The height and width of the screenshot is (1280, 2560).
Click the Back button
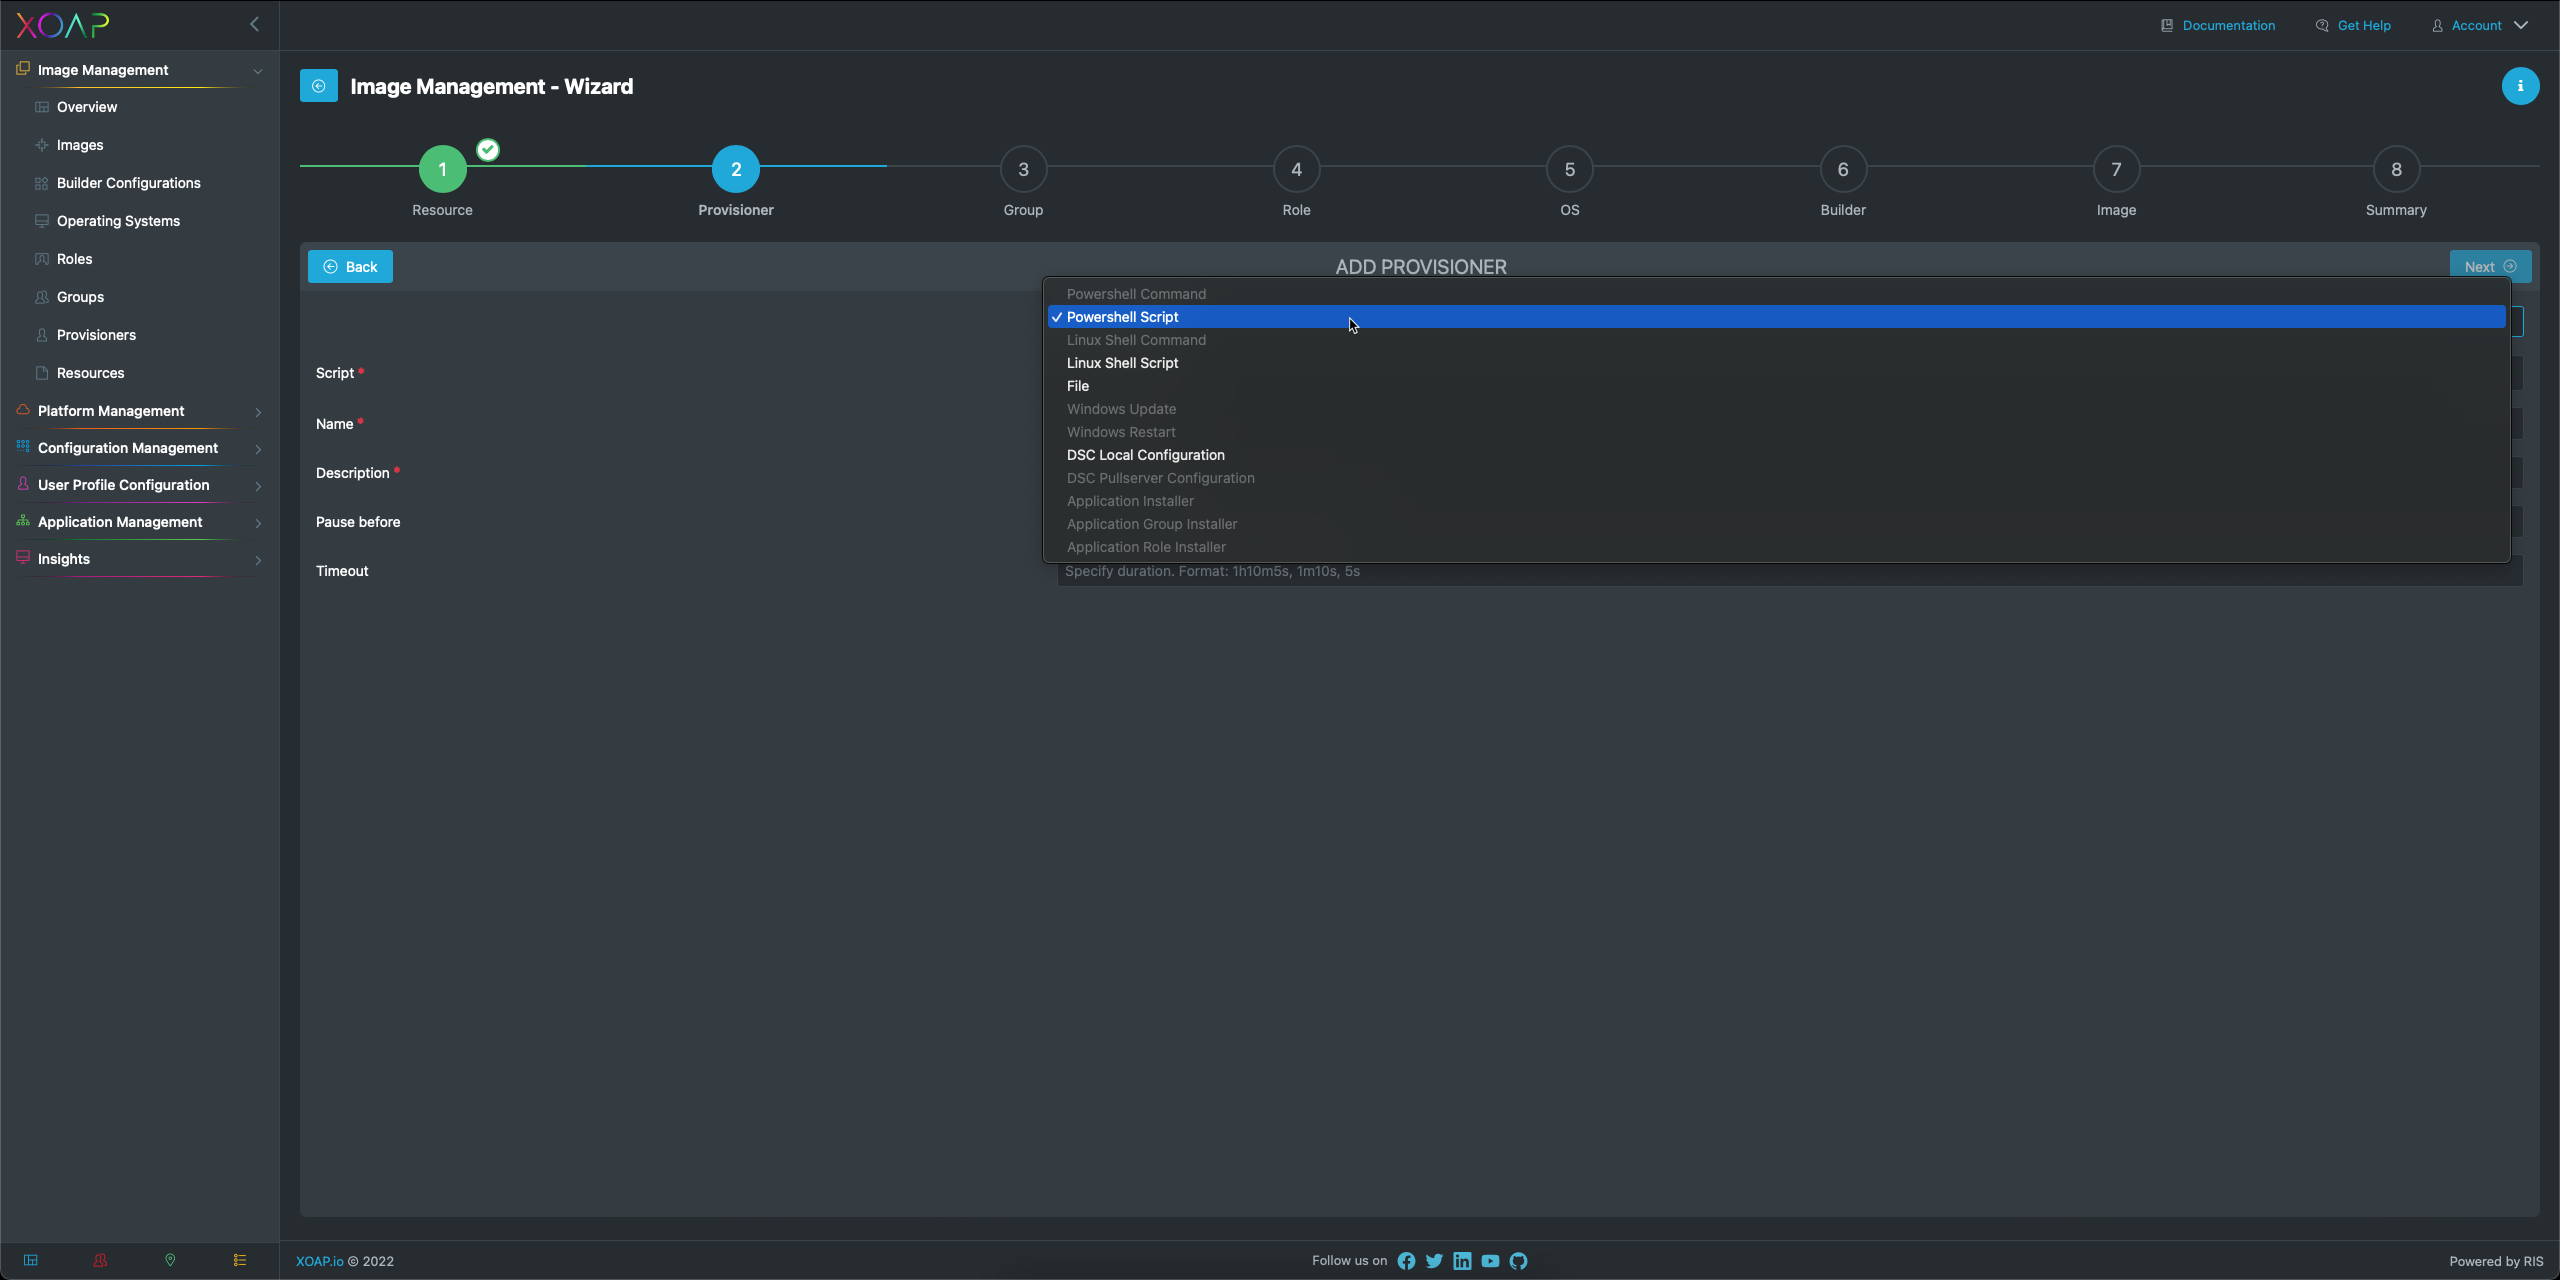(x=350, y=267)
